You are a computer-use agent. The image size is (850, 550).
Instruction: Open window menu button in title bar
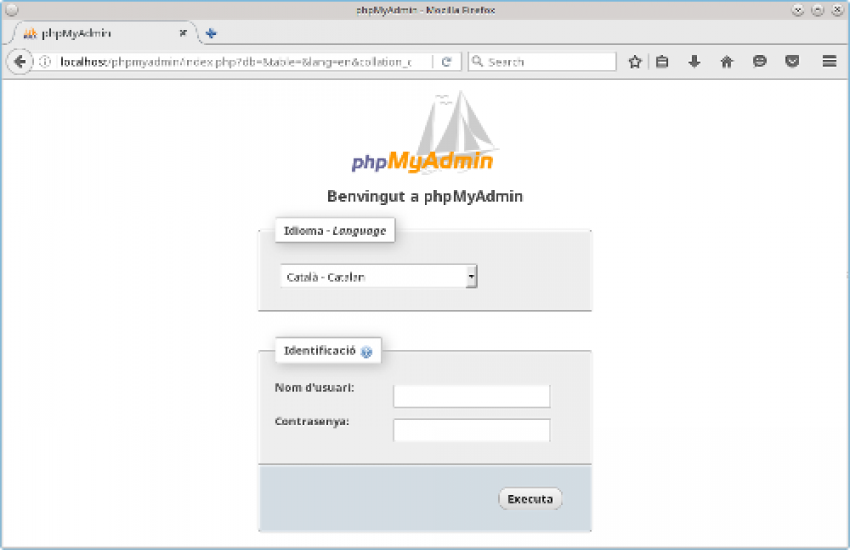click(11, 10)
